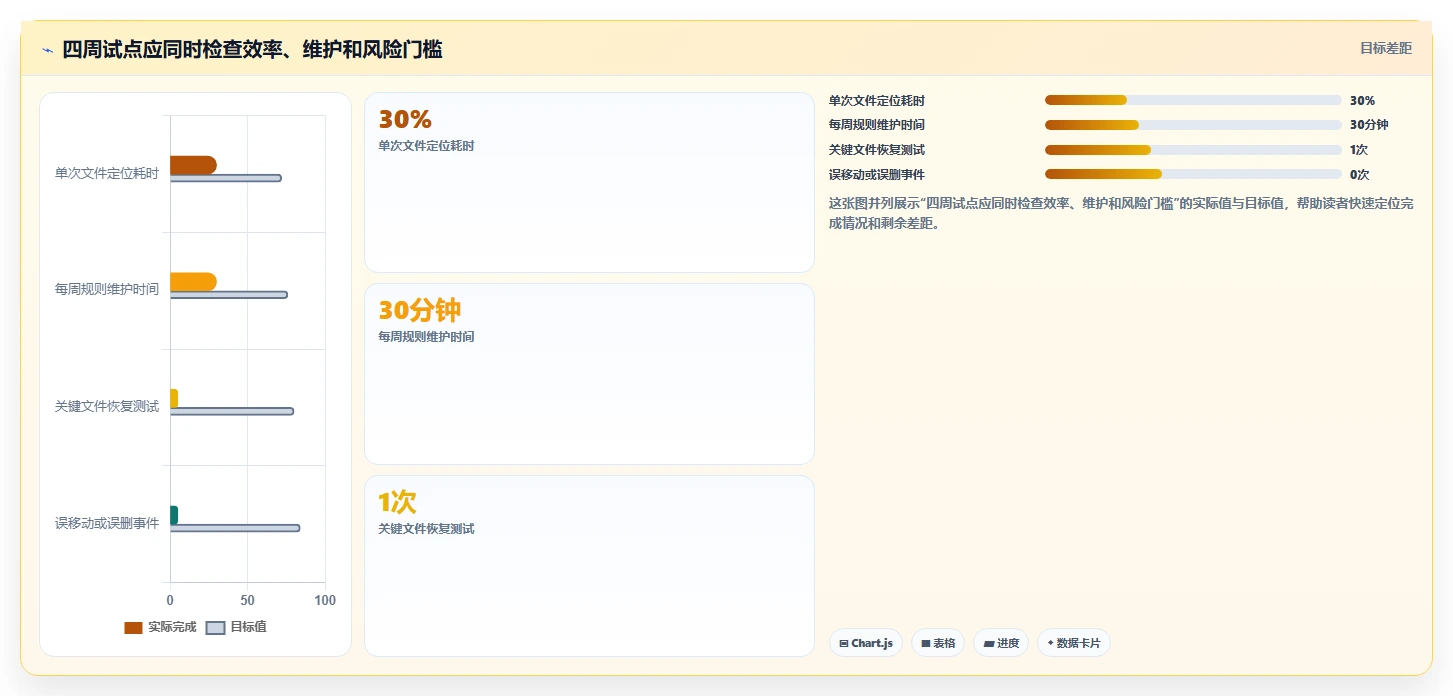Click the description paragraph starting 这张图并列展示

1121,213
